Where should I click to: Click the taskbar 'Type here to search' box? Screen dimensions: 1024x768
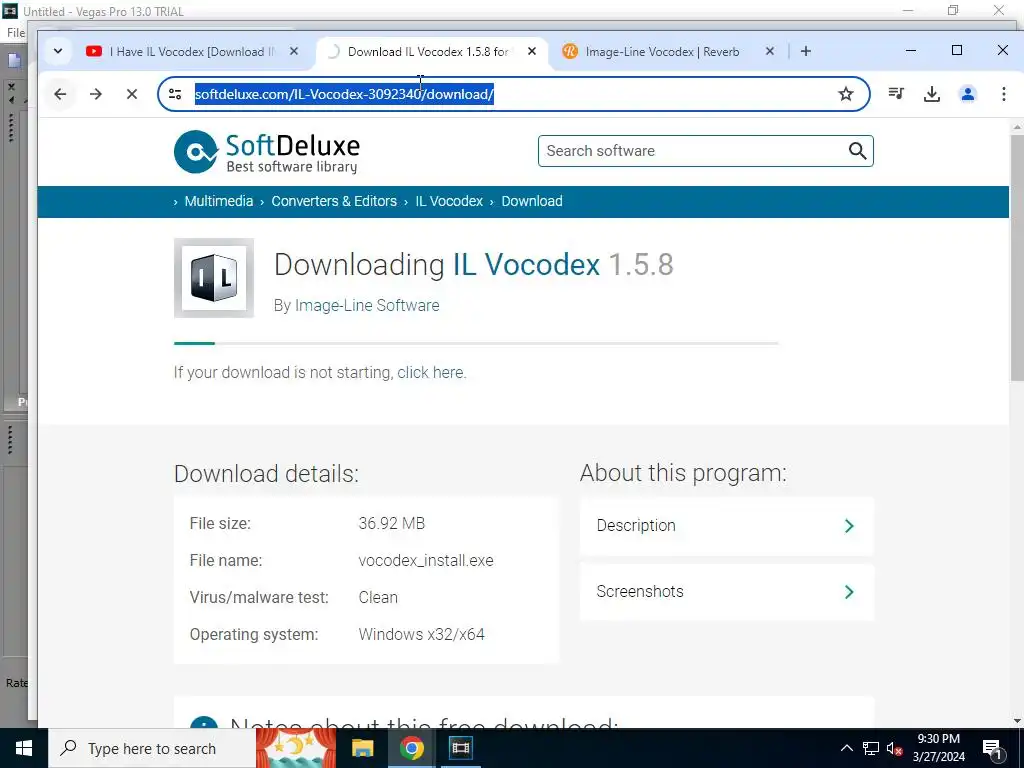[x=152, y=748]
